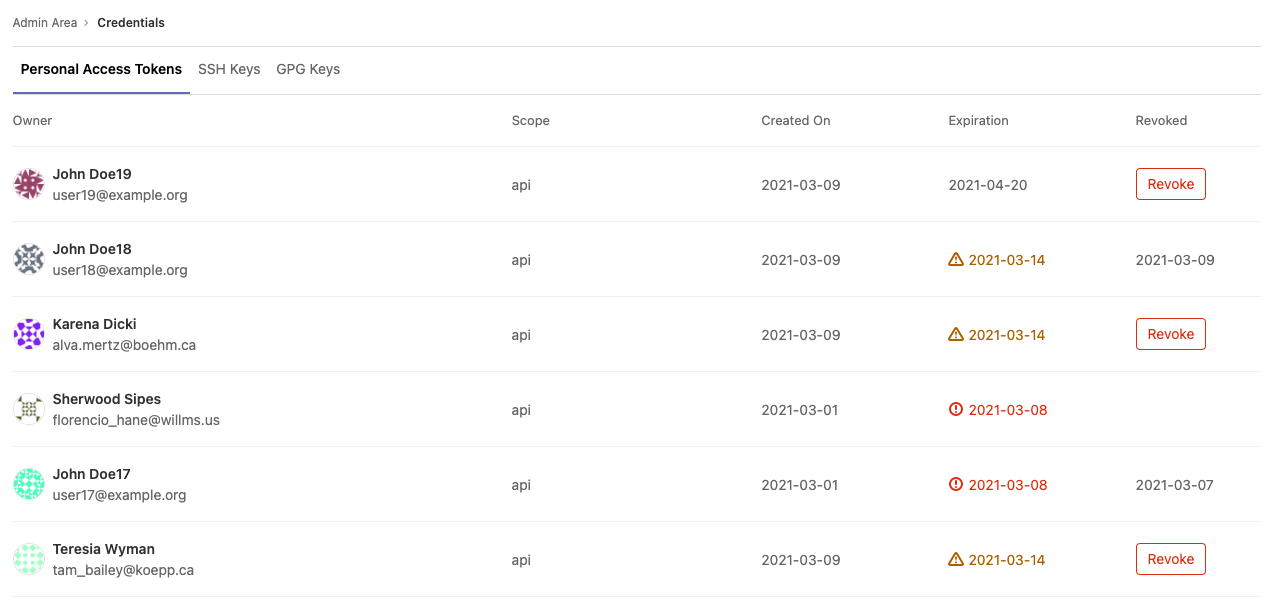Screen dimensions: 1274x604
Task: Click Teresia Wyman's green avatar
Action: pyautogui.click(x=27, y=559)
